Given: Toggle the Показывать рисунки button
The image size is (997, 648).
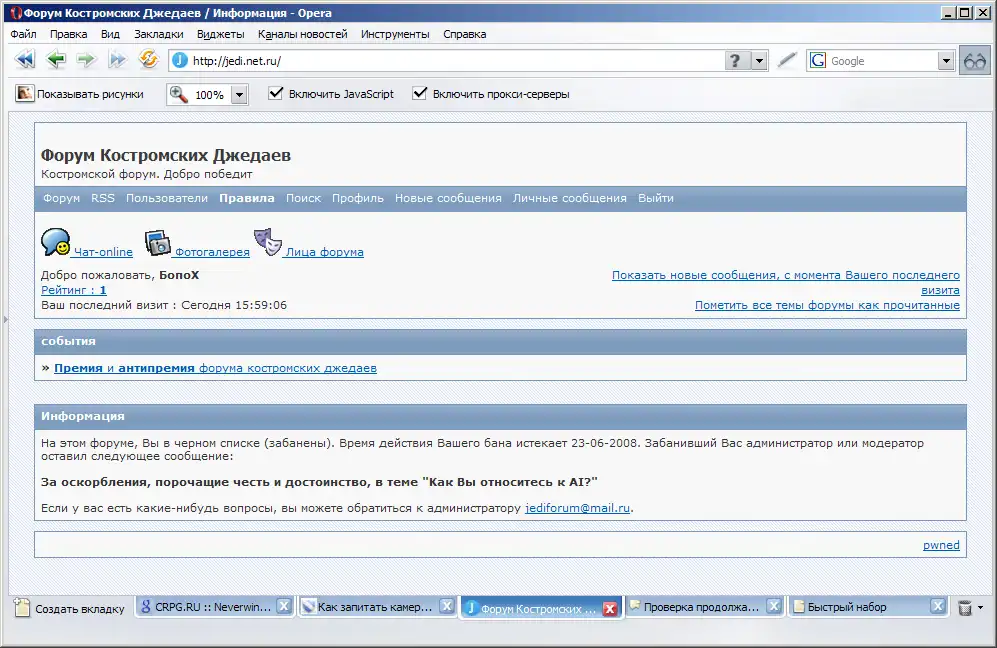Looking at the screenshot, I should click(80, 94).
